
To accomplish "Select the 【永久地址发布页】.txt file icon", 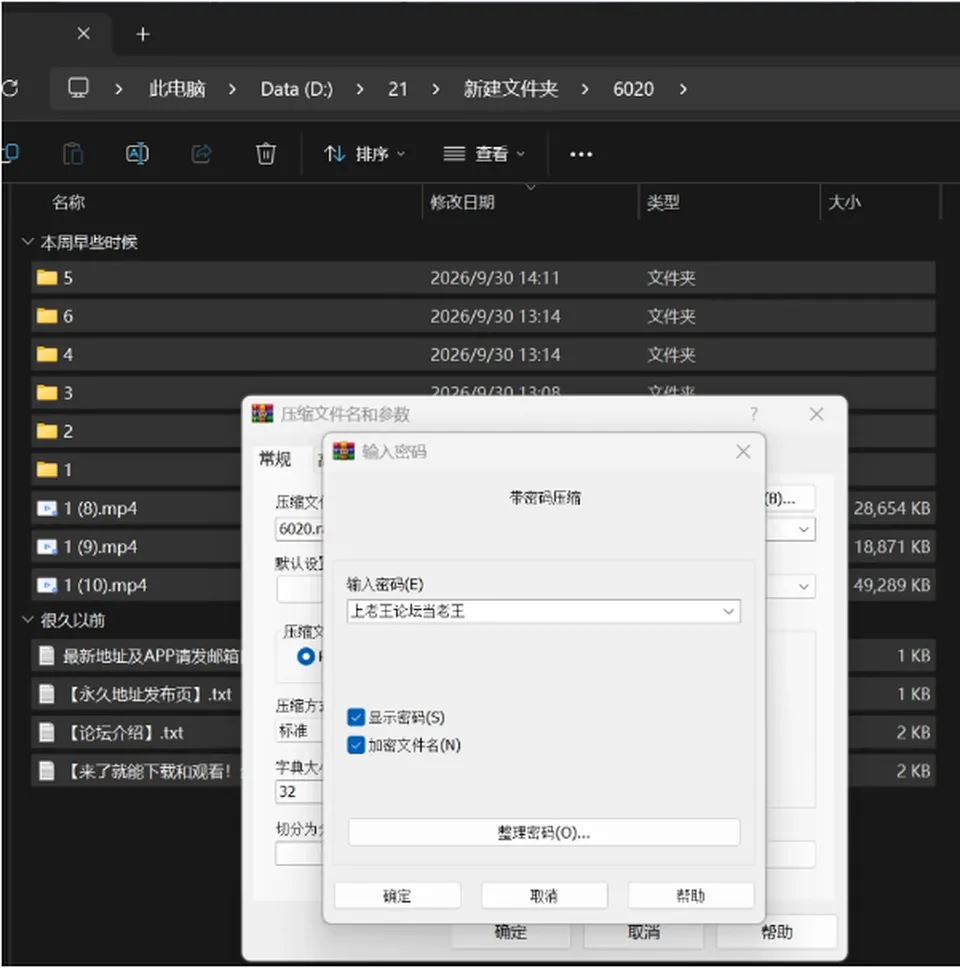I will pyautogui.click(x=47, y=695).
